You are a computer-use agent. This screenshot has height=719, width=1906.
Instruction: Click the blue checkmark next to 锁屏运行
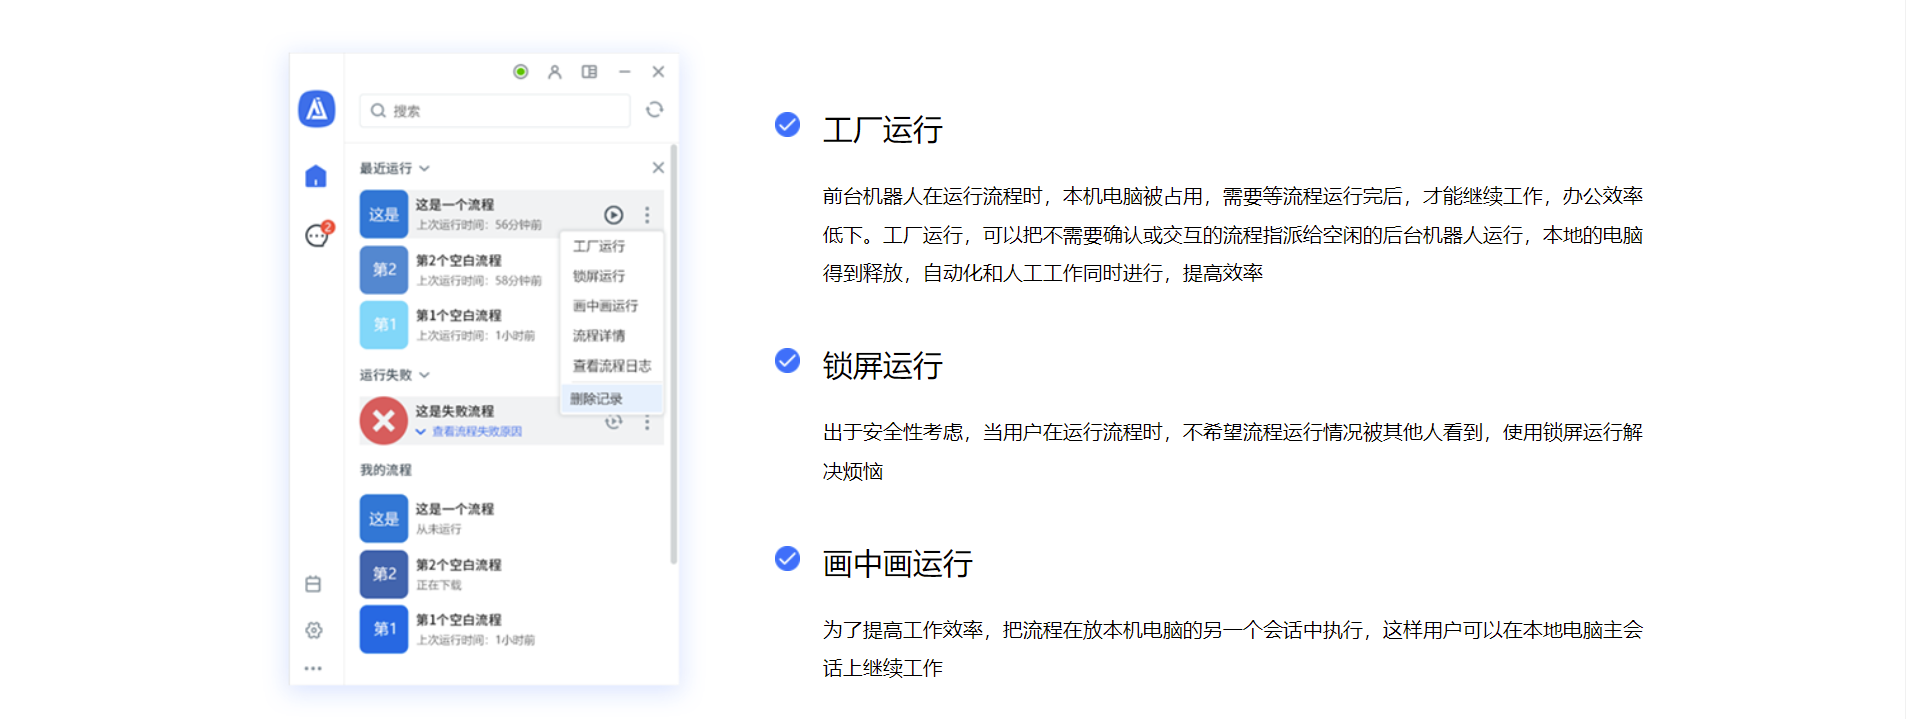pos(788,361)
